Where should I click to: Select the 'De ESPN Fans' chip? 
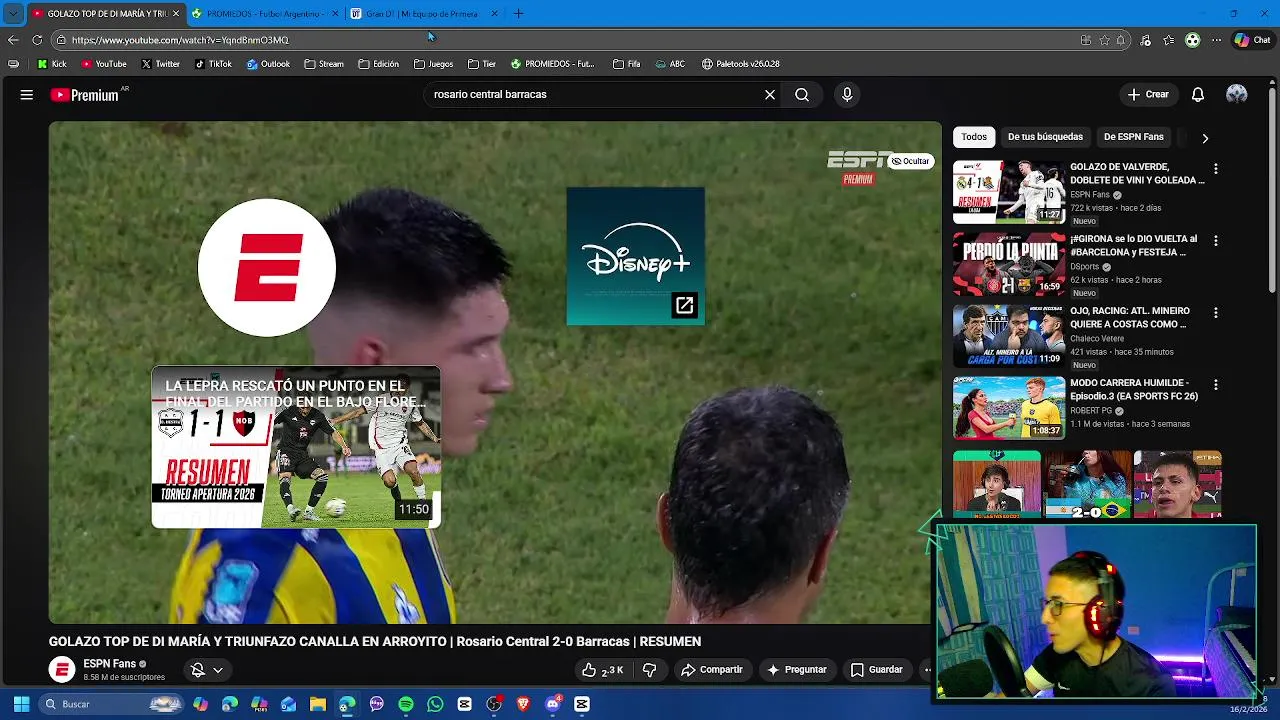(1133, 137)
